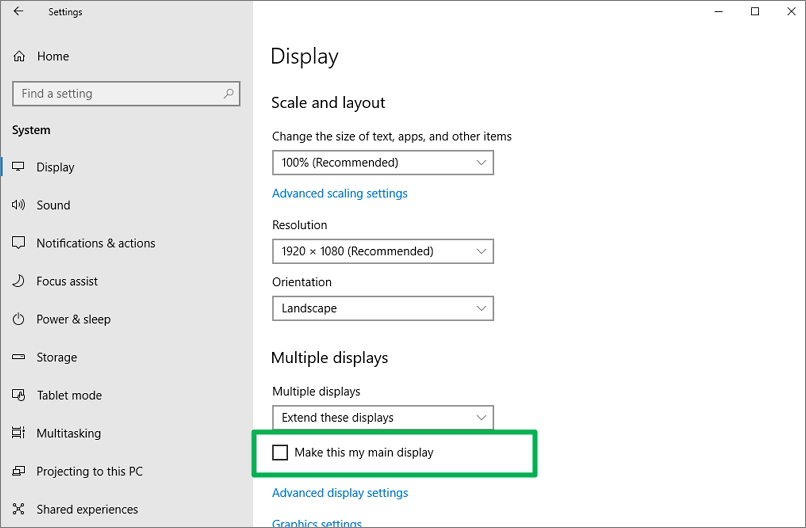Click the Home icon in sidebar

[x=19, y=57]
